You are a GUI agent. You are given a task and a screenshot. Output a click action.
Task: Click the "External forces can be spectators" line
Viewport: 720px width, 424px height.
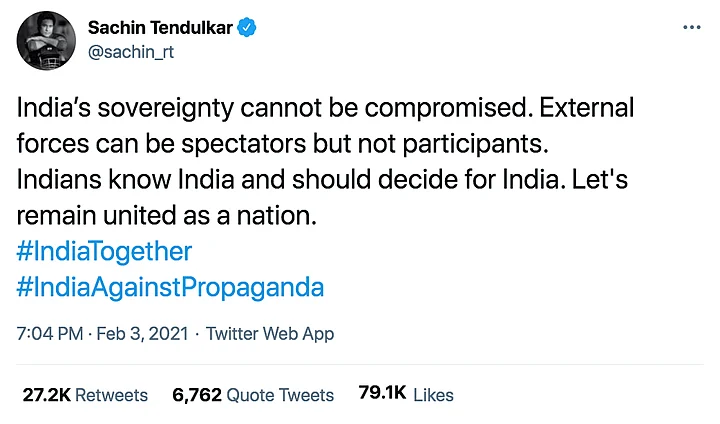tap(284, 142)
